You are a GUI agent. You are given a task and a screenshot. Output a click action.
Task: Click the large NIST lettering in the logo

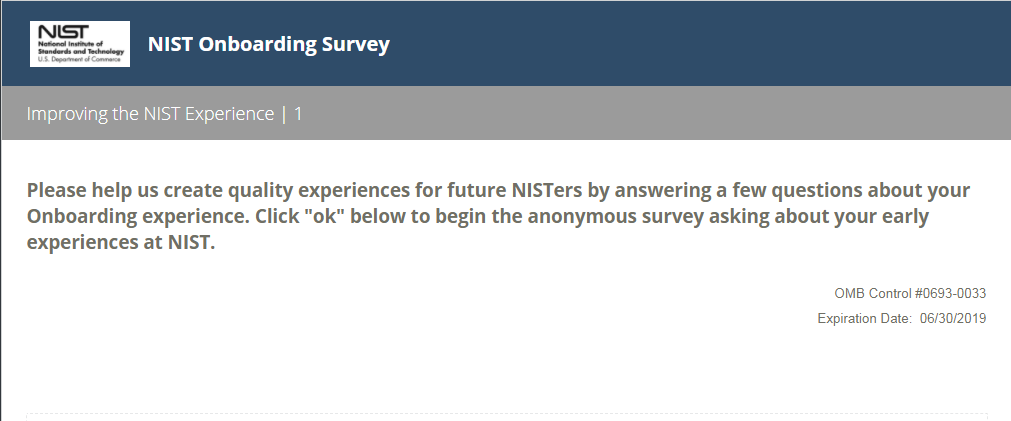(58, 31)
